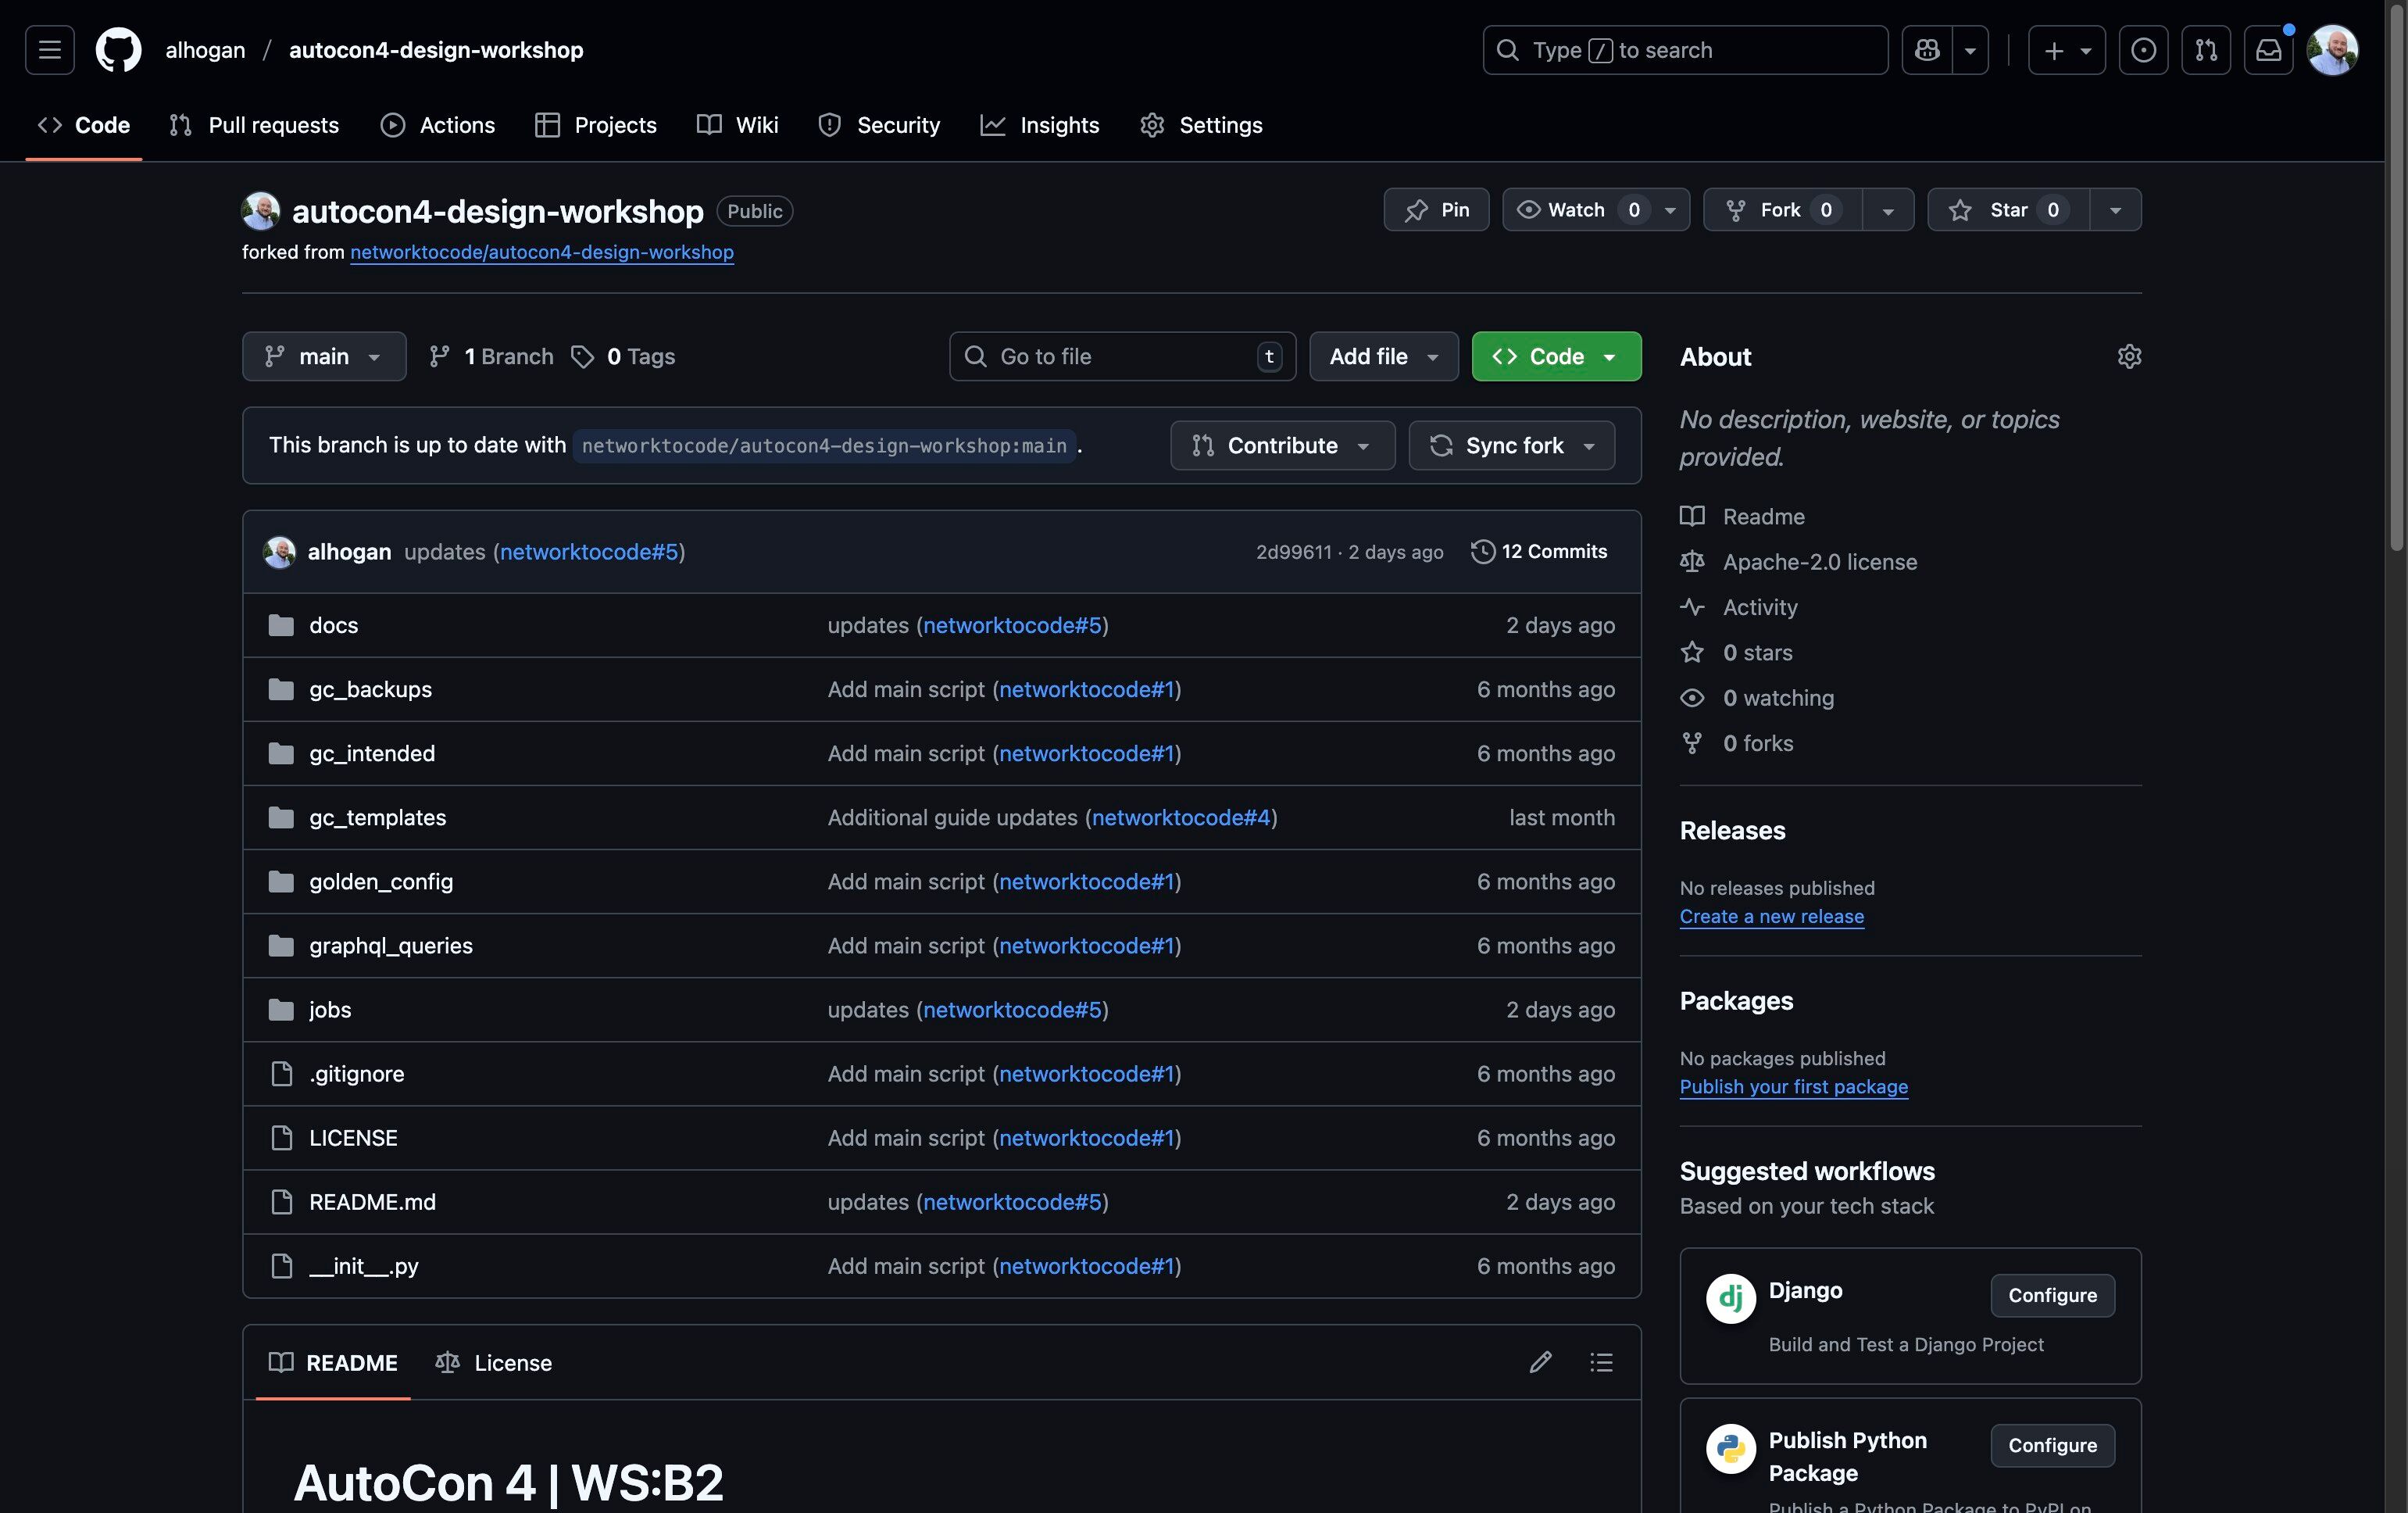Open the Sync fork dropdown

tap(1511, 446)
